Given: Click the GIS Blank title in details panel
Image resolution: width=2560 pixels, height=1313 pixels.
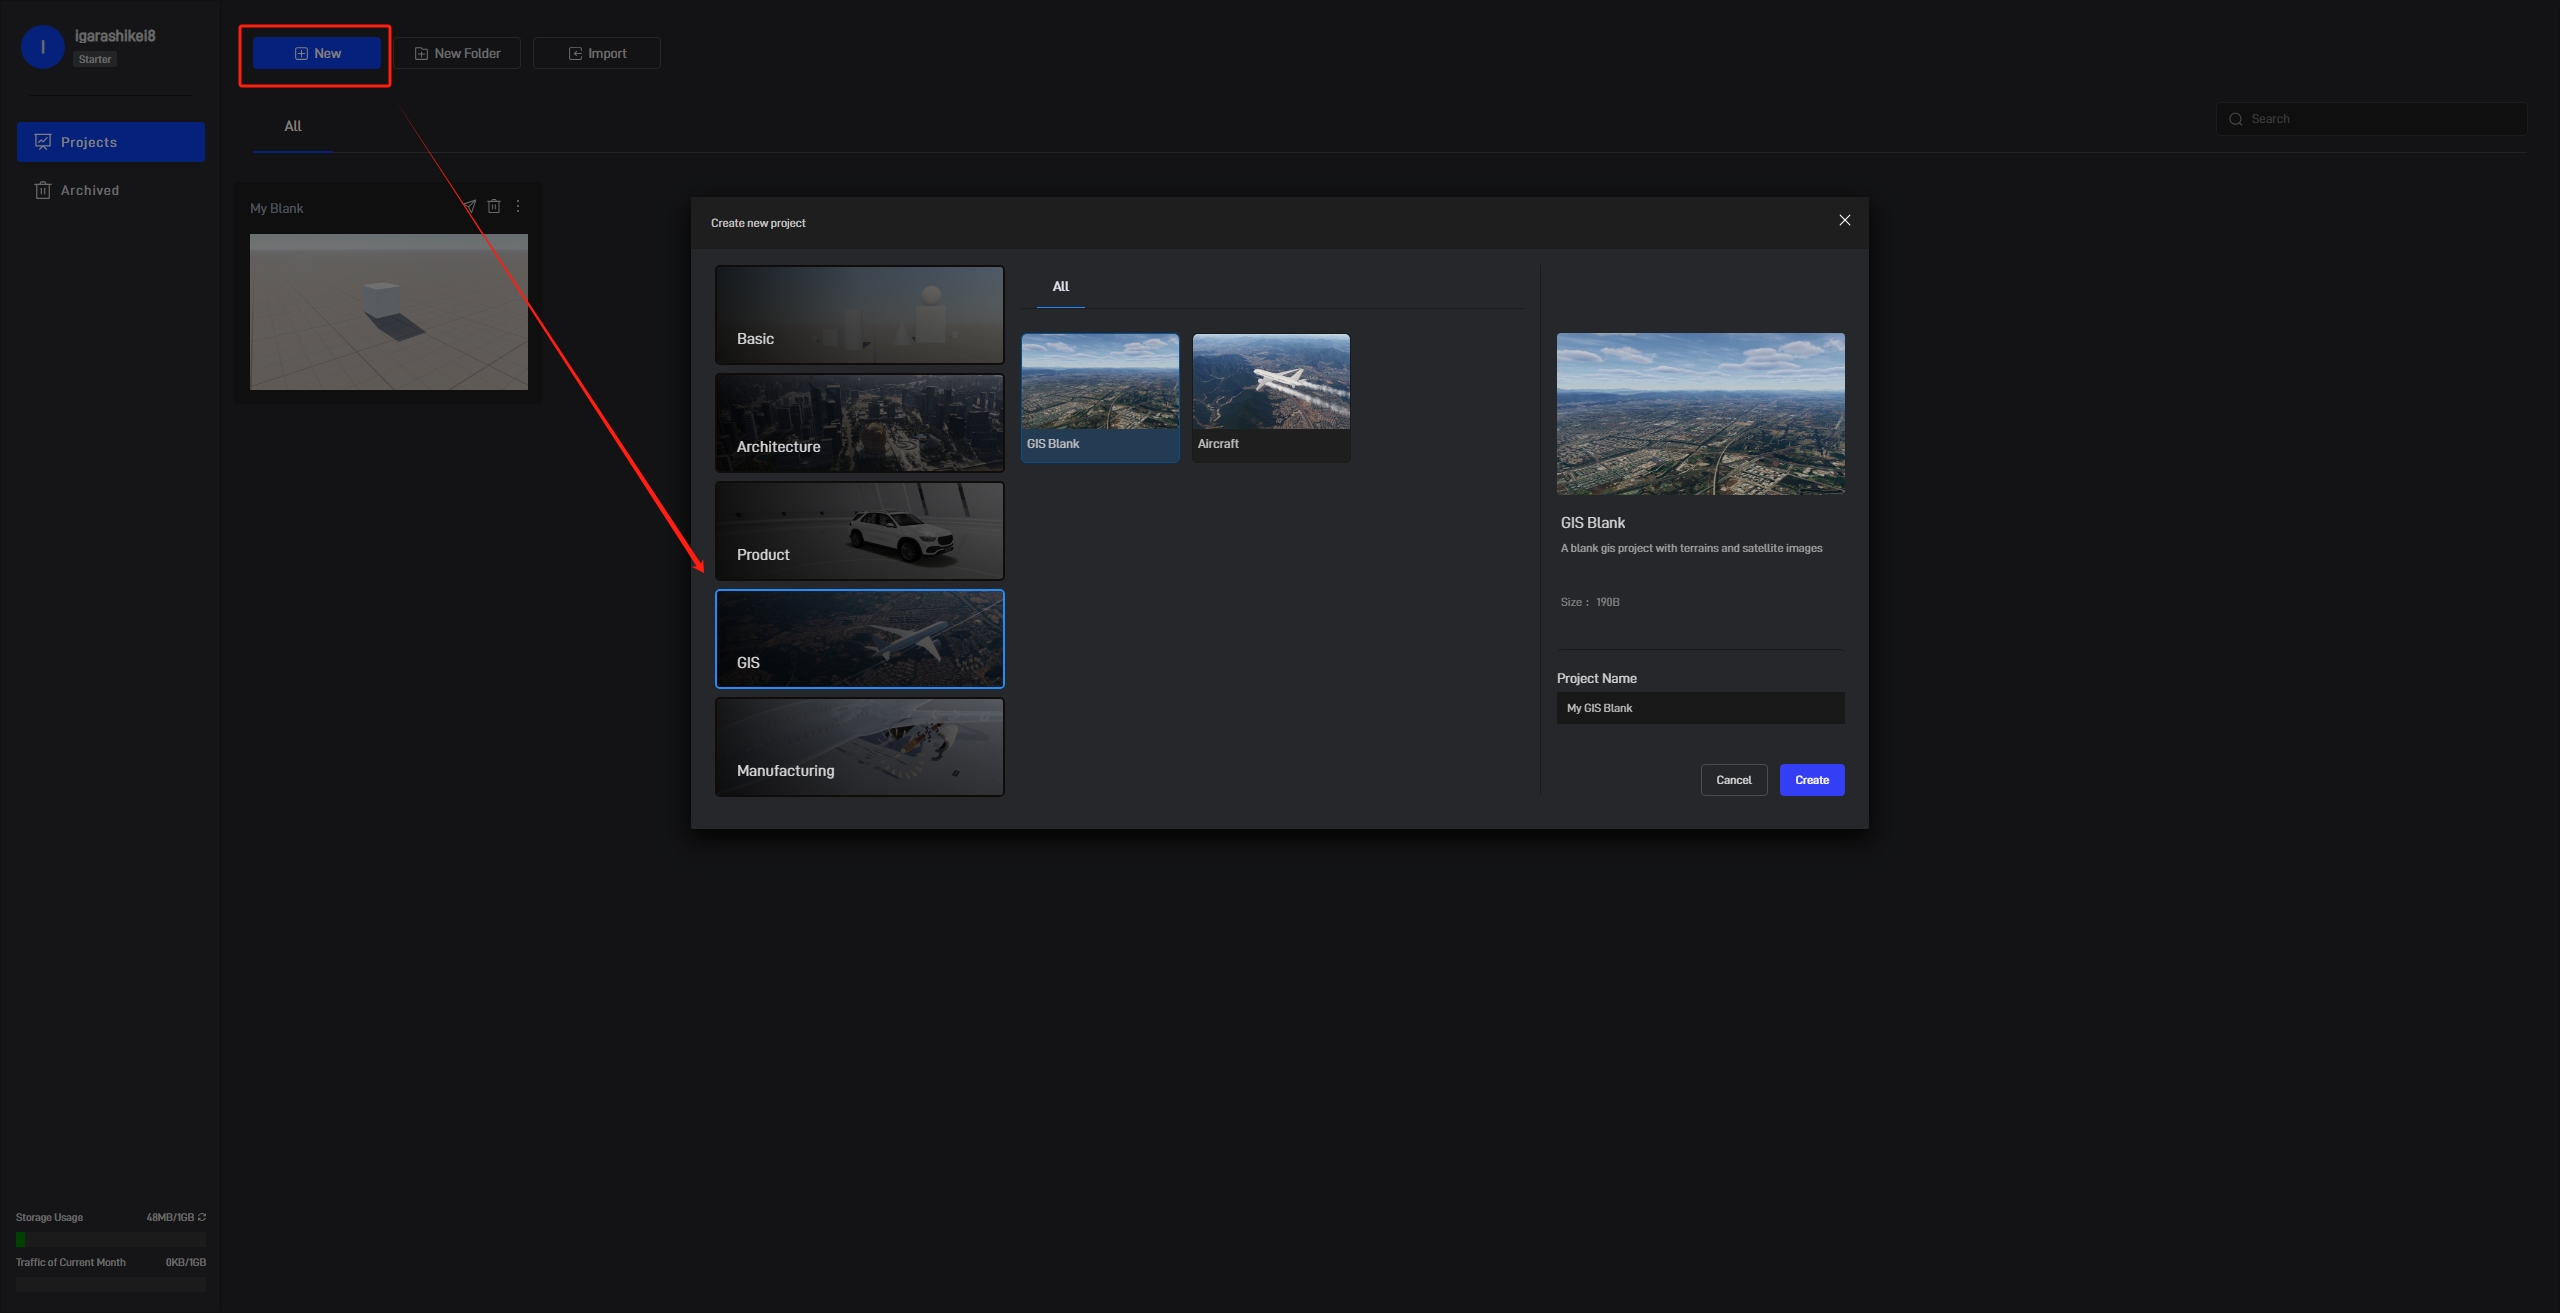Looking at the screenshot, I should [x=1593, y=523].
